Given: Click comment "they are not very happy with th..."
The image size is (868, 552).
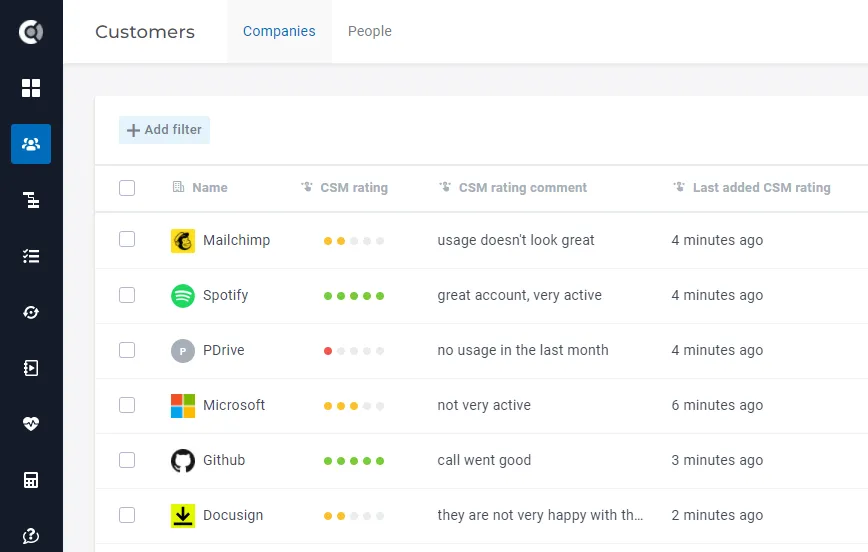Looking at the screenshot, I should pyautogui.click(x=540, y=515).
